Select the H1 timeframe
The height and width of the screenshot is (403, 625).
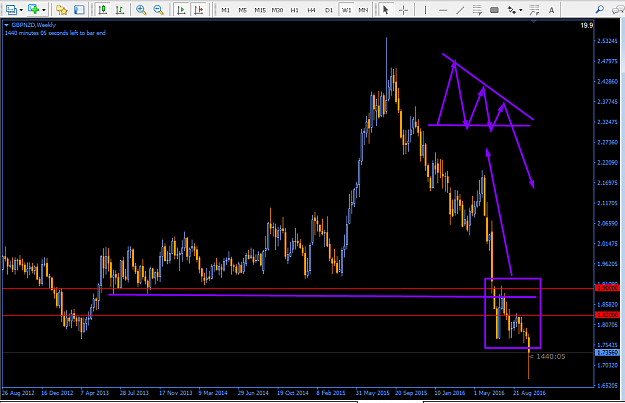point(295,10)
